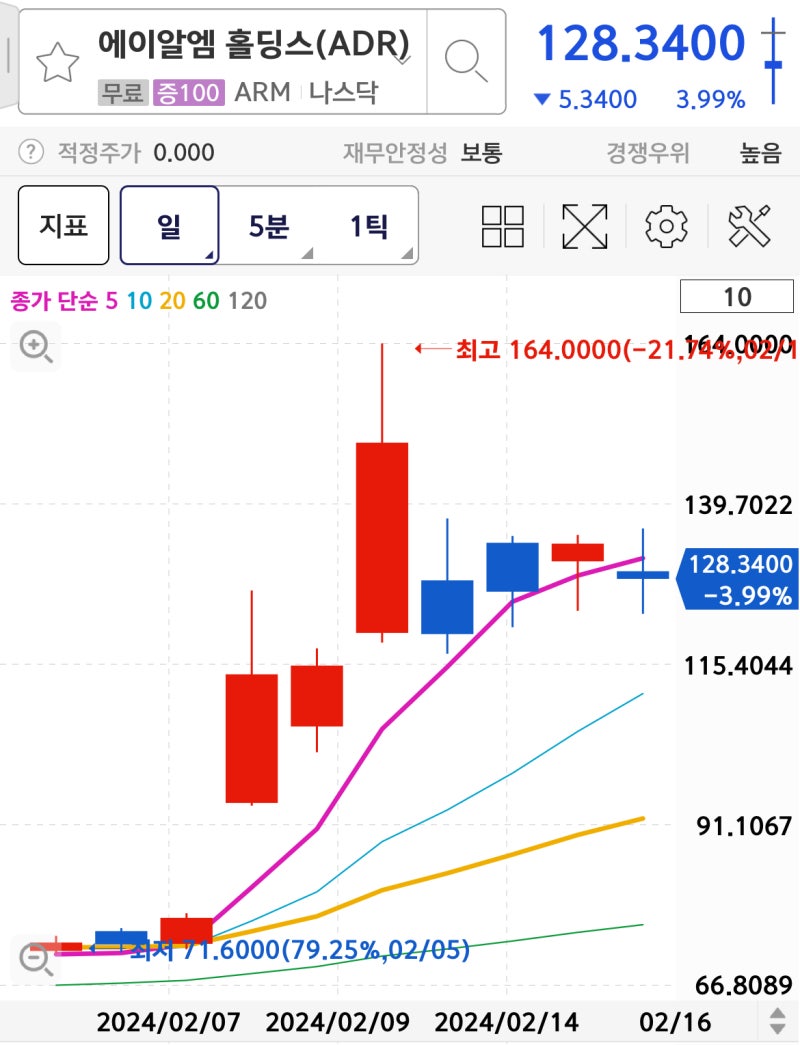This screenshot has width=800, height=1045.
Task: Open chart settings via the gear icon
Action: pos(665,226)
